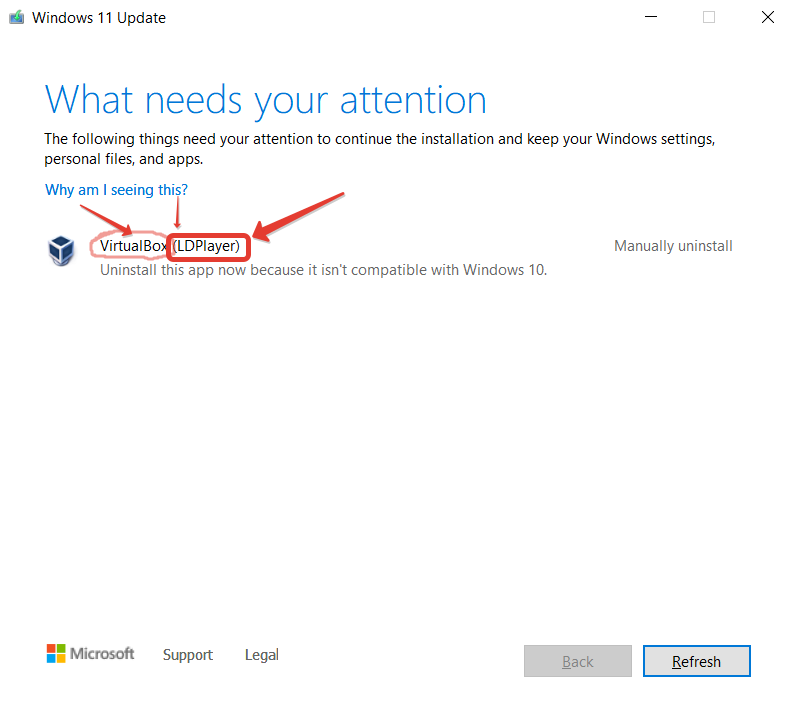Click the Back button
Screen dimensions: 795x702
click(x=577, y=661)
